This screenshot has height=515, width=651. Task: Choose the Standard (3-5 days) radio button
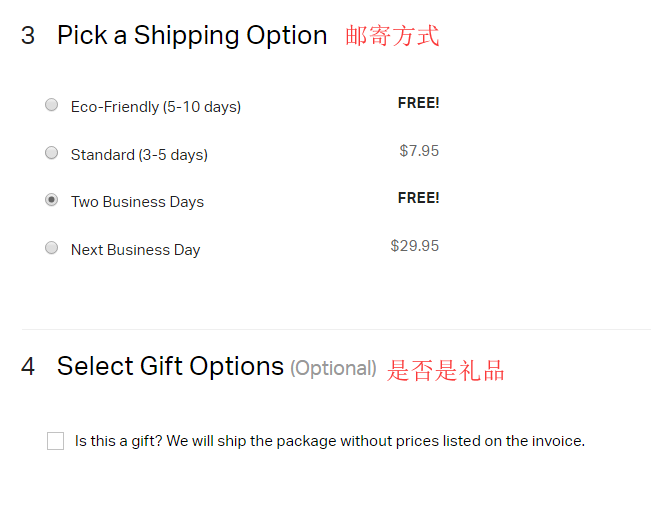point(52,153)
